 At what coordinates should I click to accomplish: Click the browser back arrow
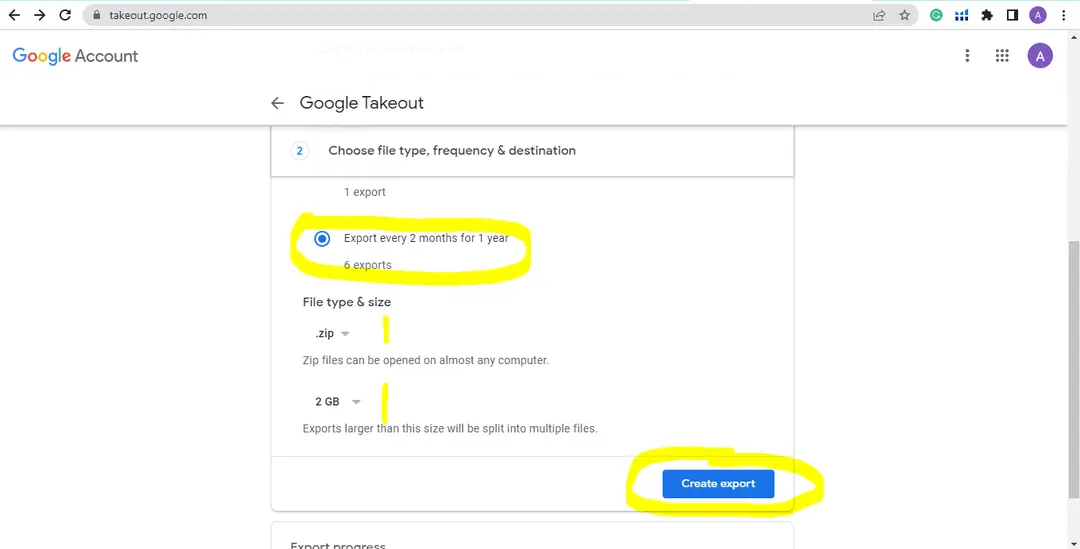click(14, 14)
